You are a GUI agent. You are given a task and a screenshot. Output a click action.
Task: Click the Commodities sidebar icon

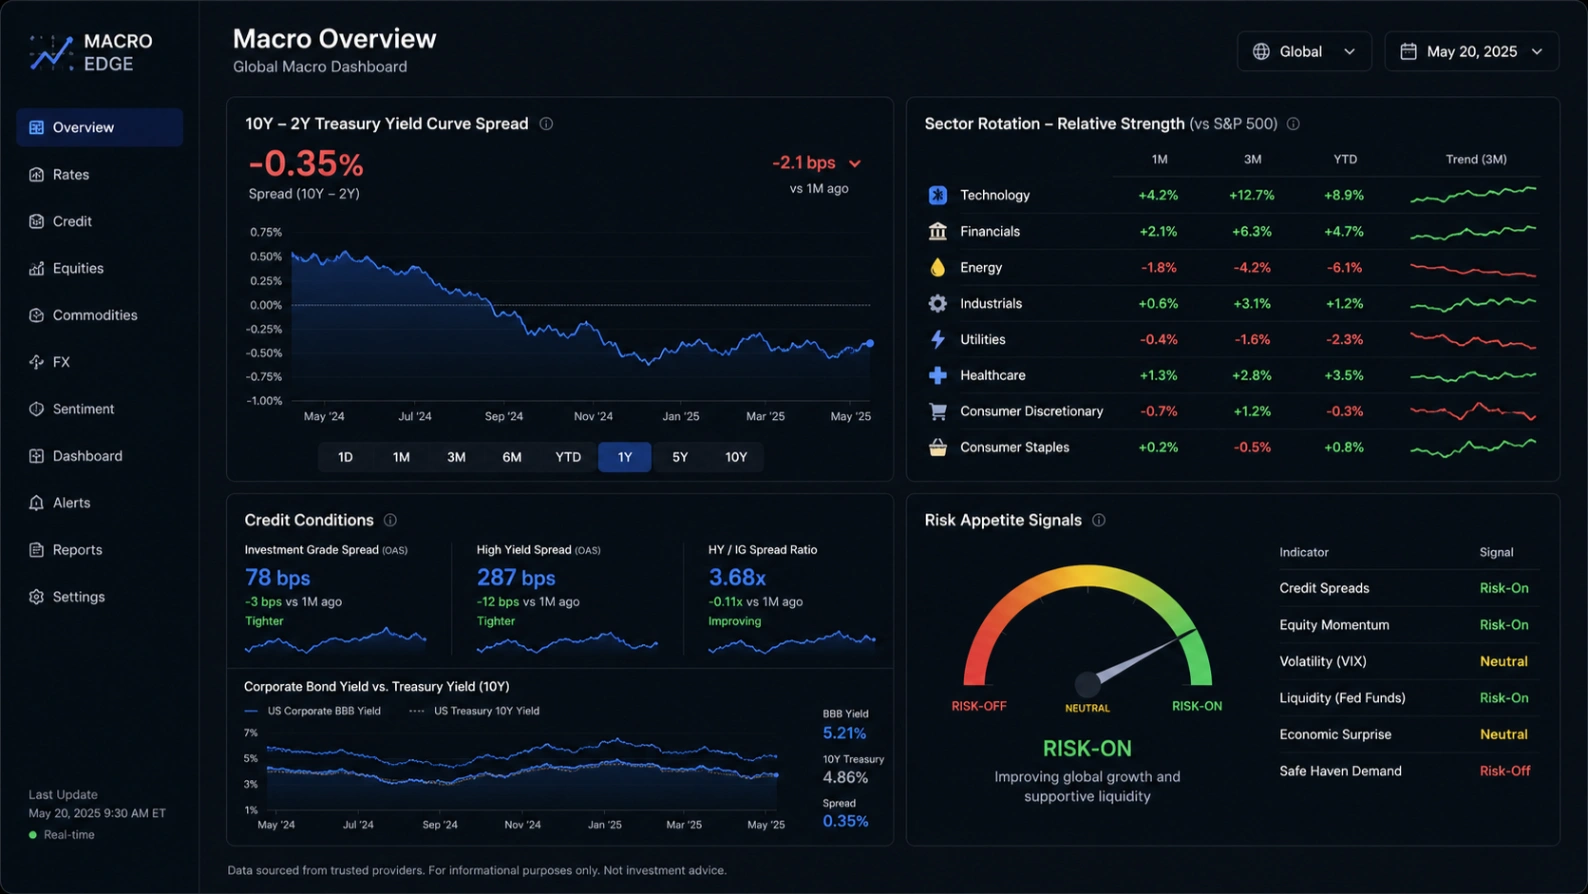tap(36, 316)
